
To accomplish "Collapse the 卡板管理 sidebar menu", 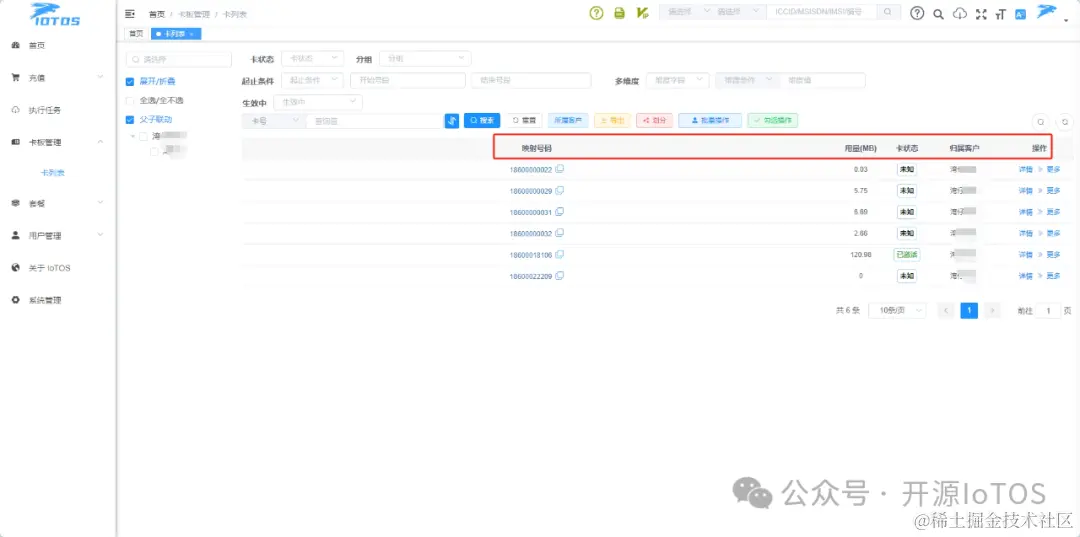I will [58, 143].
